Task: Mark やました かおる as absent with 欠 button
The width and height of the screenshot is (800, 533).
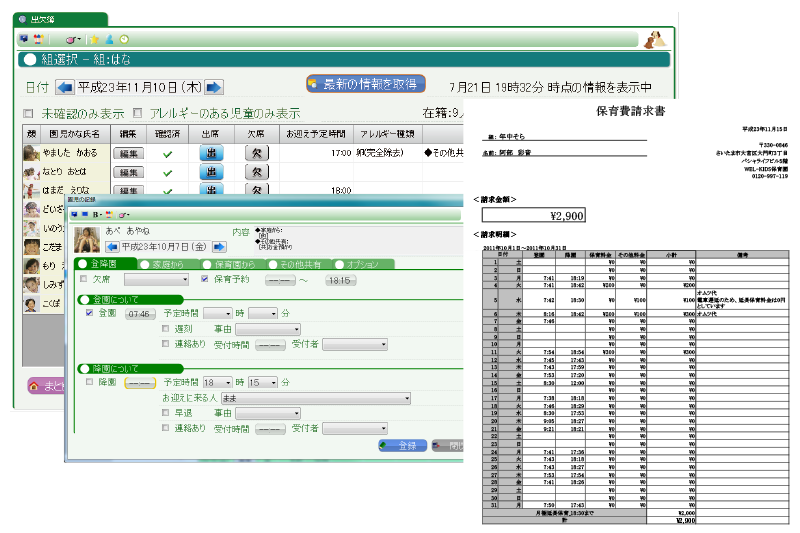Action: point(257,153)
